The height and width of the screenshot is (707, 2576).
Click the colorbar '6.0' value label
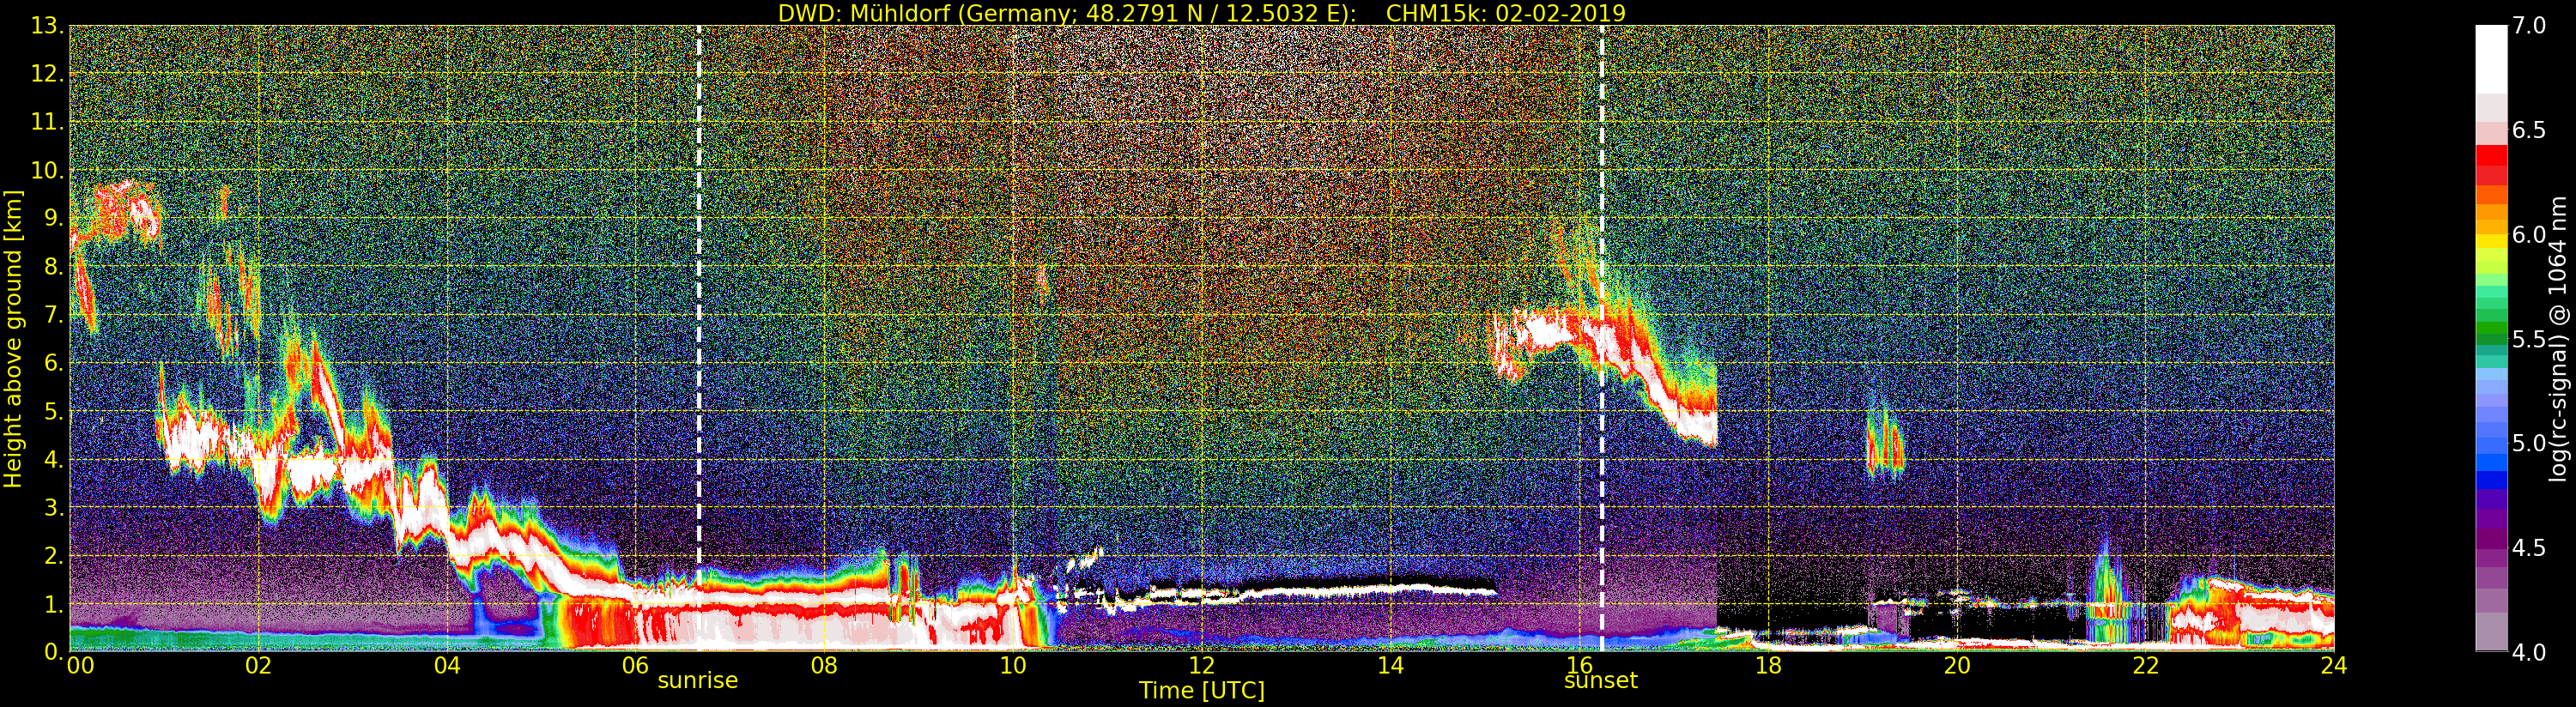click(x=2529, y=235)
